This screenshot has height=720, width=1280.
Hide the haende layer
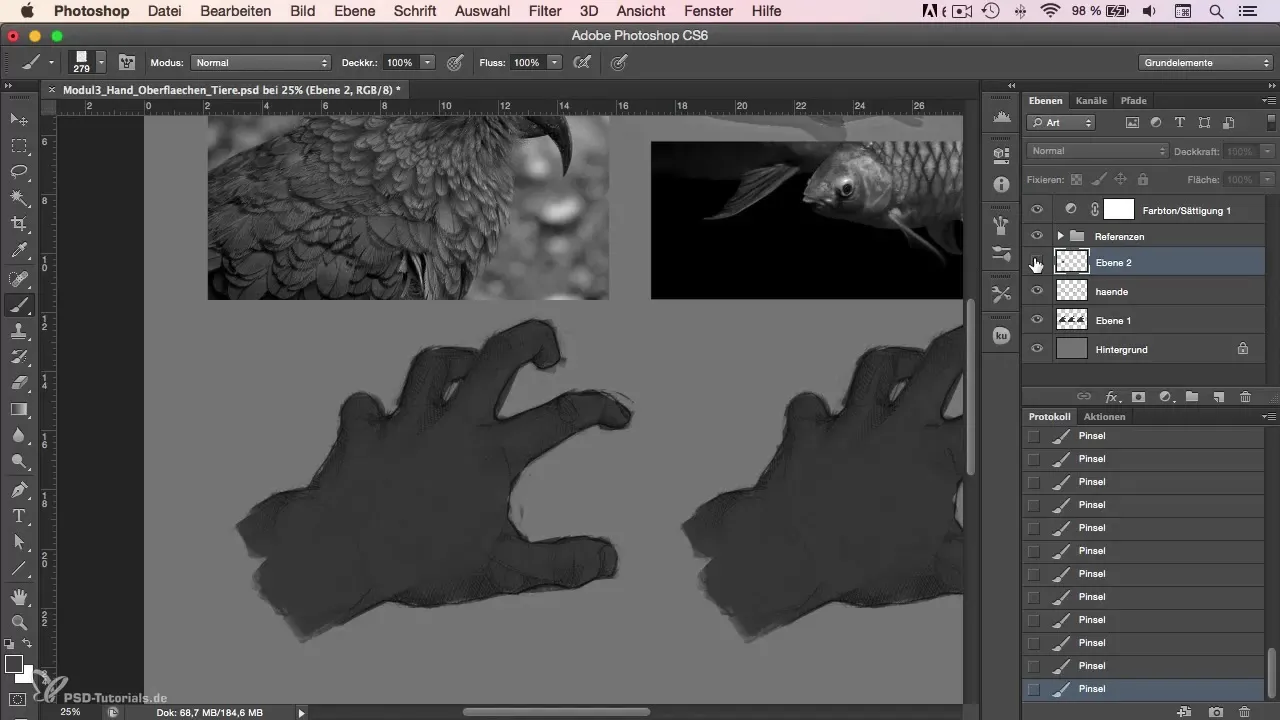[1037, 291]
